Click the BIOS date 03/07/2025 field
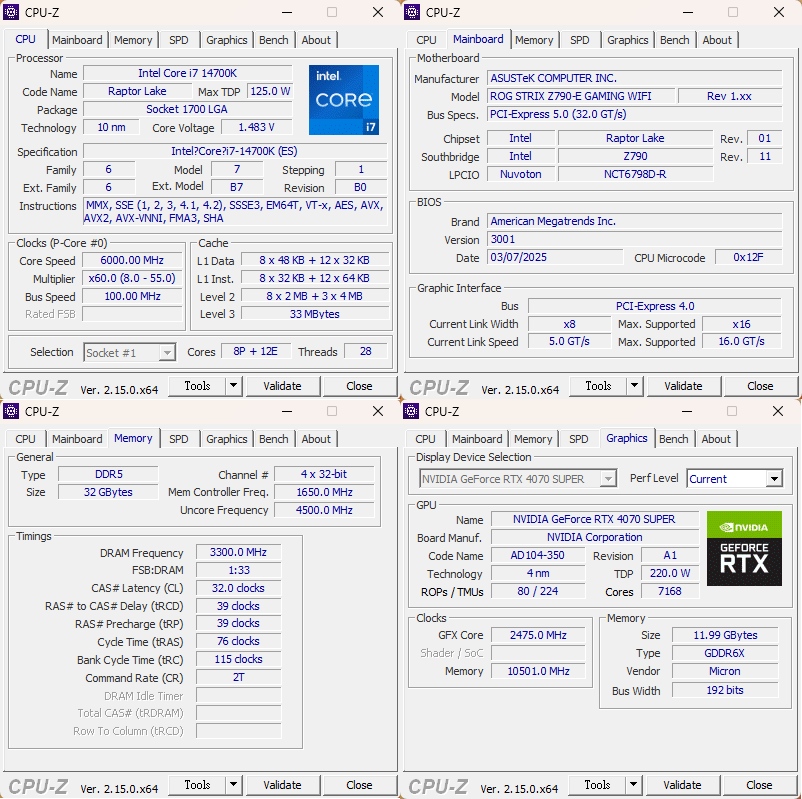The image size is (802, 799). coord(555,257)
